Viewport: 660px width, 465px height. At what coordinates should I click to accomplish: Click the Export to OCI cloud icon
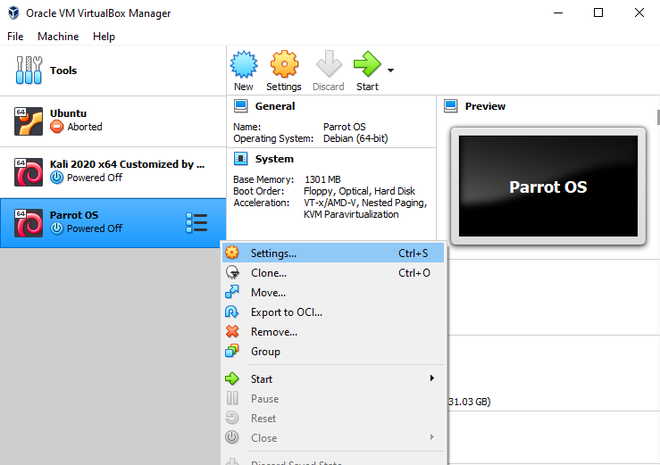232,312
